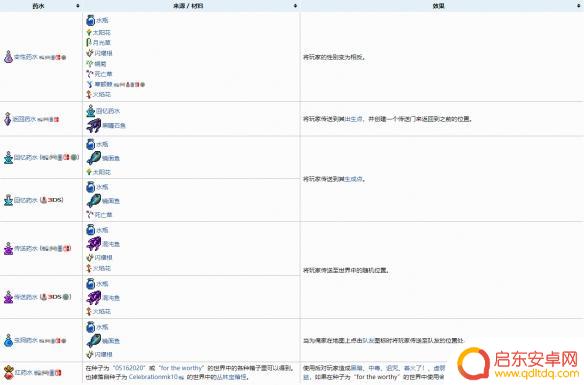This screenshot has height=385, width=584.
Task: Open the Wormhole Potion icon
Action: 8,340
